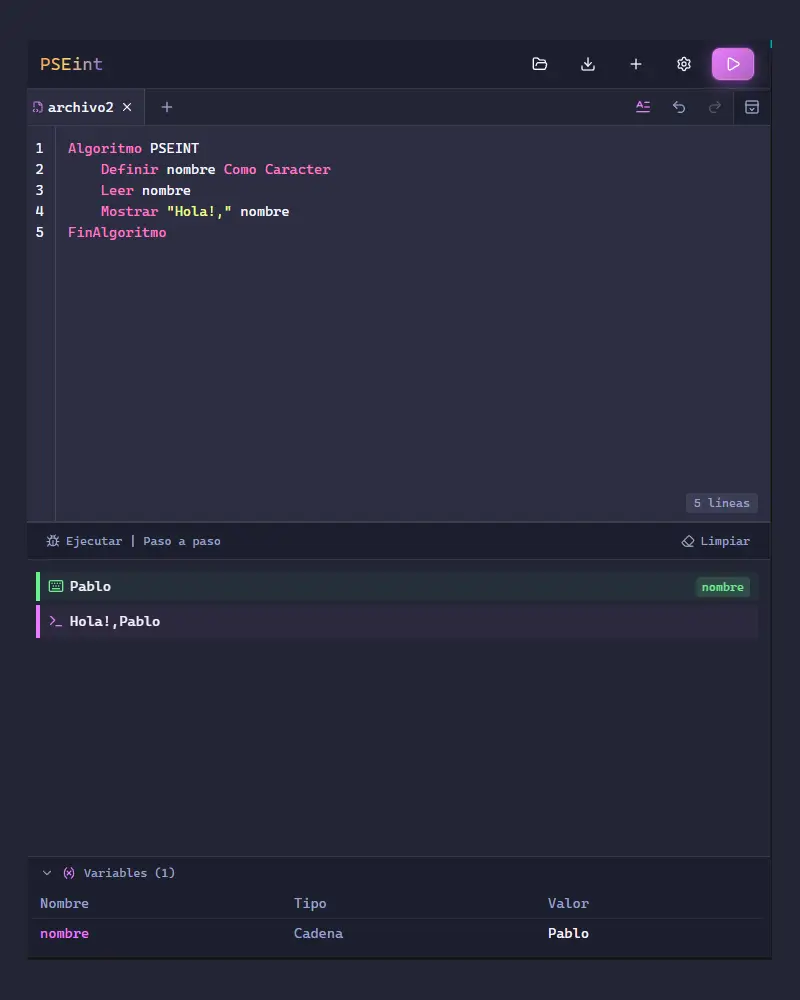Run the algorithm with the pink play button

(733, 64)
